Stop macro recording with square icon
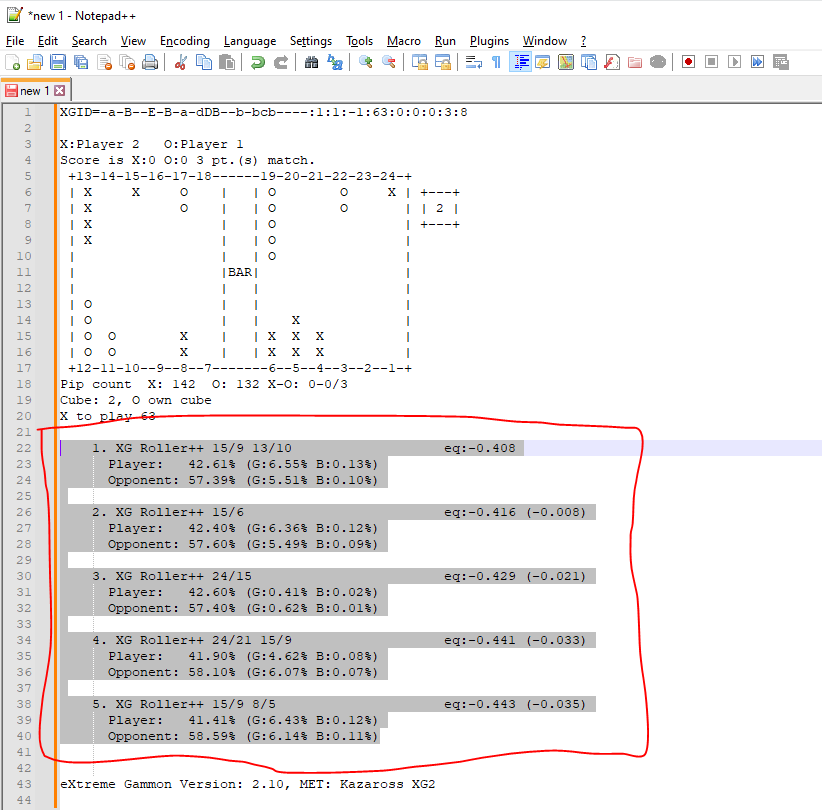Screen dimensions: 822x810 (x=711, y=62)
